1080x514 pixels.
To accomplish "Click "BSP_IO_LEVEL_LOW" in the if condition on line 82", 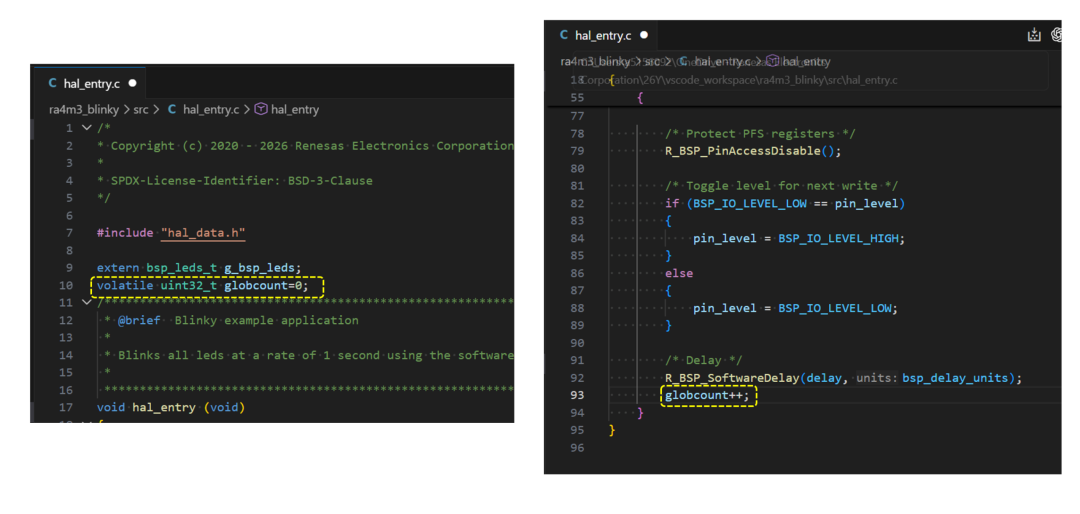I will coord(748,203).
